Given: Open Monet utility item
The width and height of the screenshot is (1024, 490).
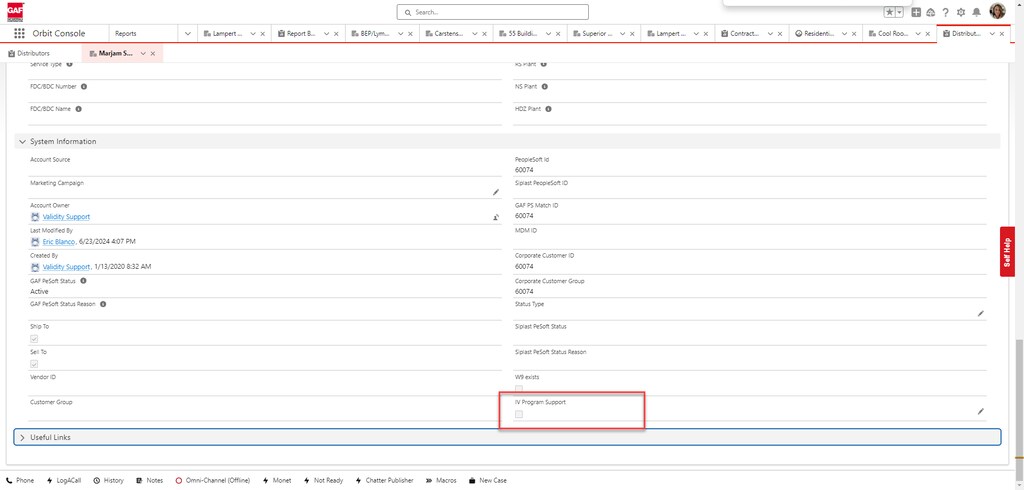Looking at the screenshot, I should click(x=277, y=480).
